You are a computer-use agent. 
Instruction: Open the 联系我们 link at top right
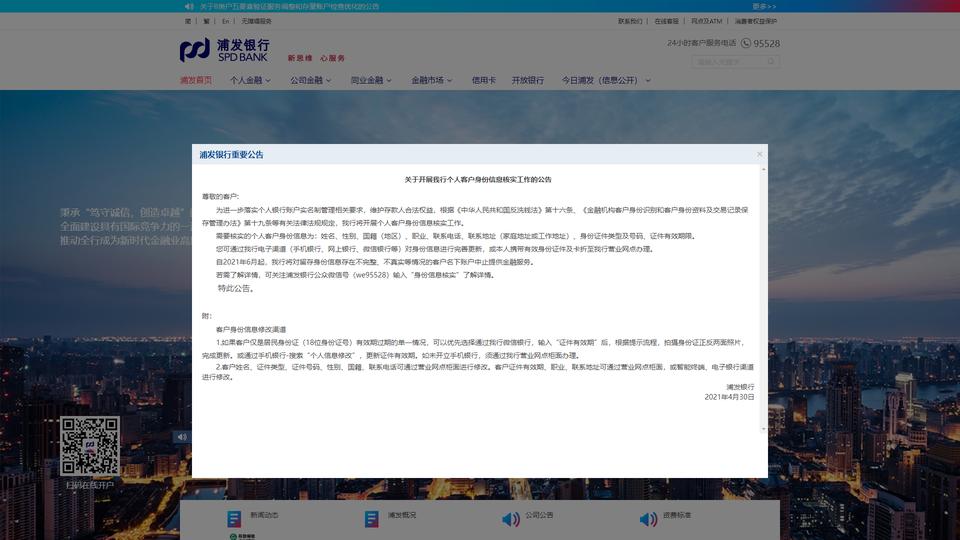coord(630,21)
